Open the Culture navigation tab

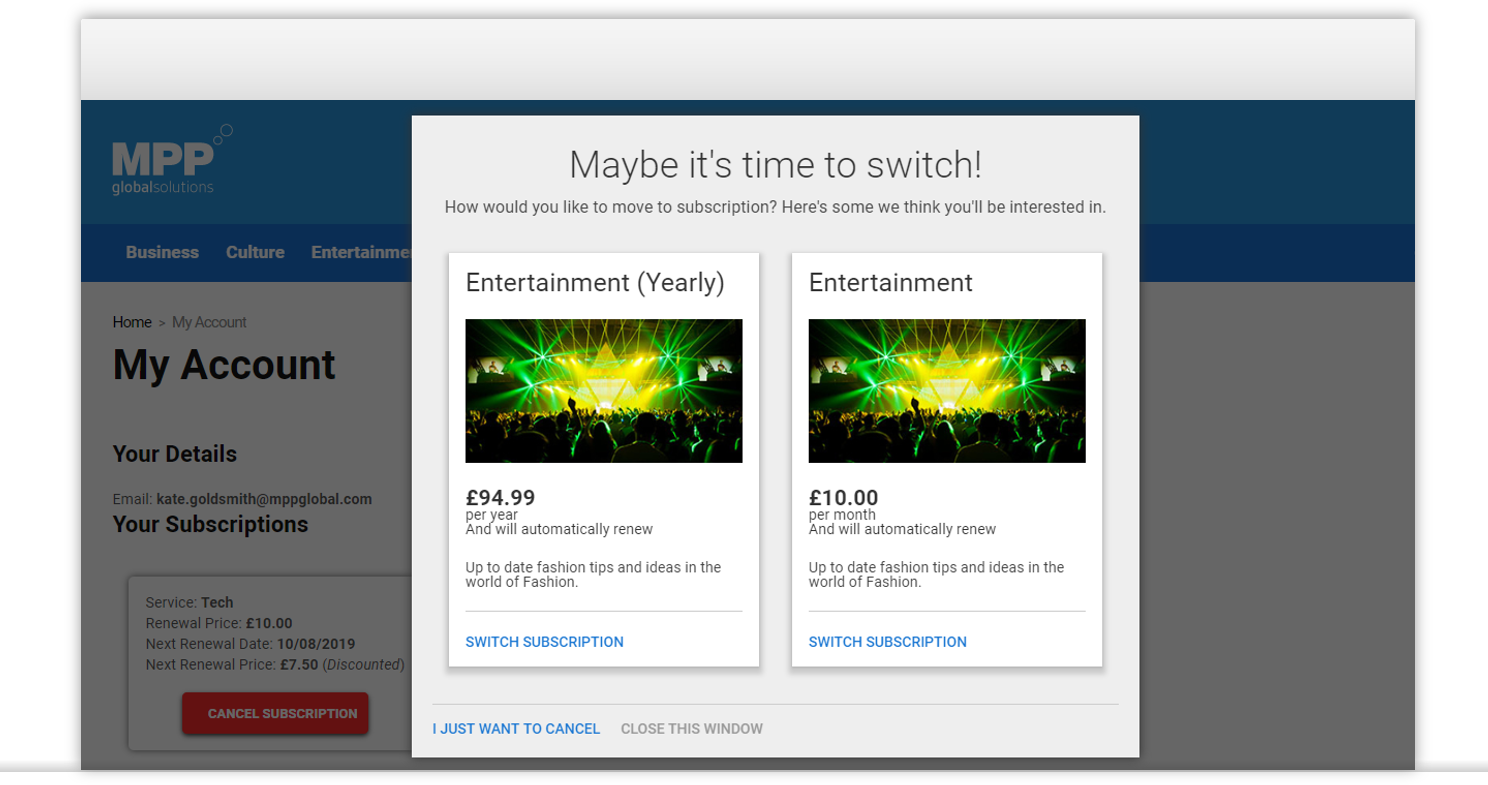255,252
